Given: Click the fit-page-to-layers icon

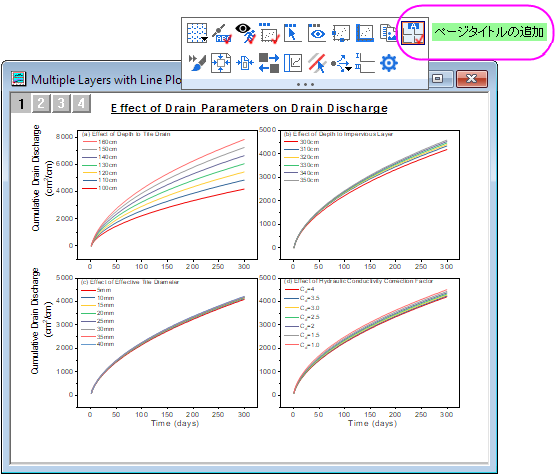Looking at the screenshot, I should tap(221, 63).
